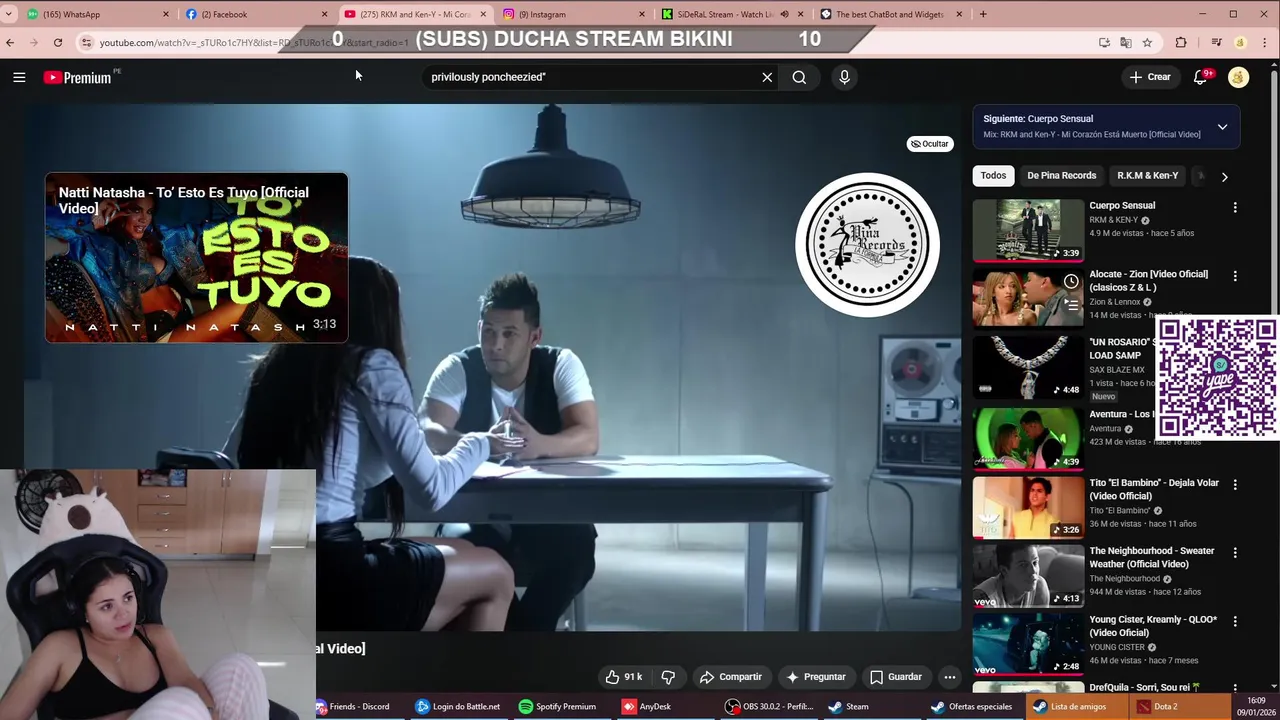The width and height of the screenshot is (1280, 720).
Task: Open more actions under the video
Action: pos(950,677)
